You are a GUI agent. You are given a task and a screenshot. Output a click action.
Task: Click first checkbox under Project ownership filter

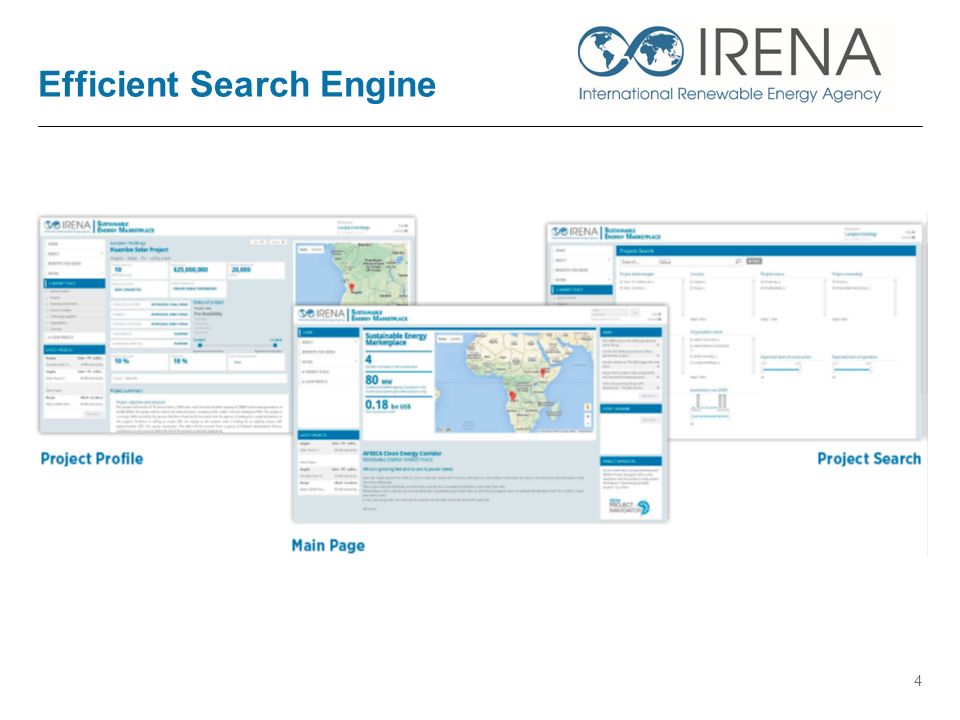pos(834,282)
